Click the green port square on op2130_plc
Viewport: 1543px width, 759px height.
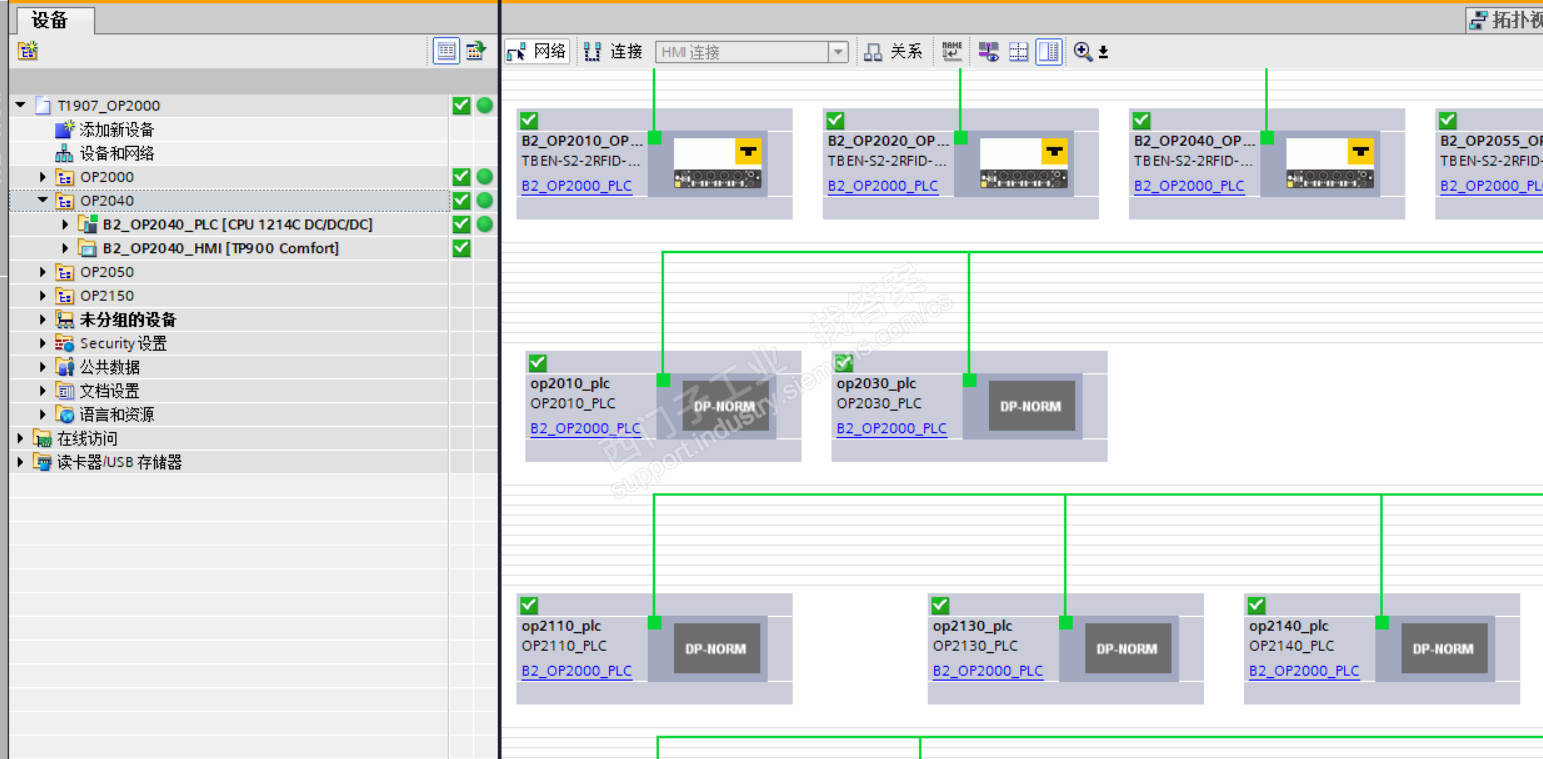1066,623
